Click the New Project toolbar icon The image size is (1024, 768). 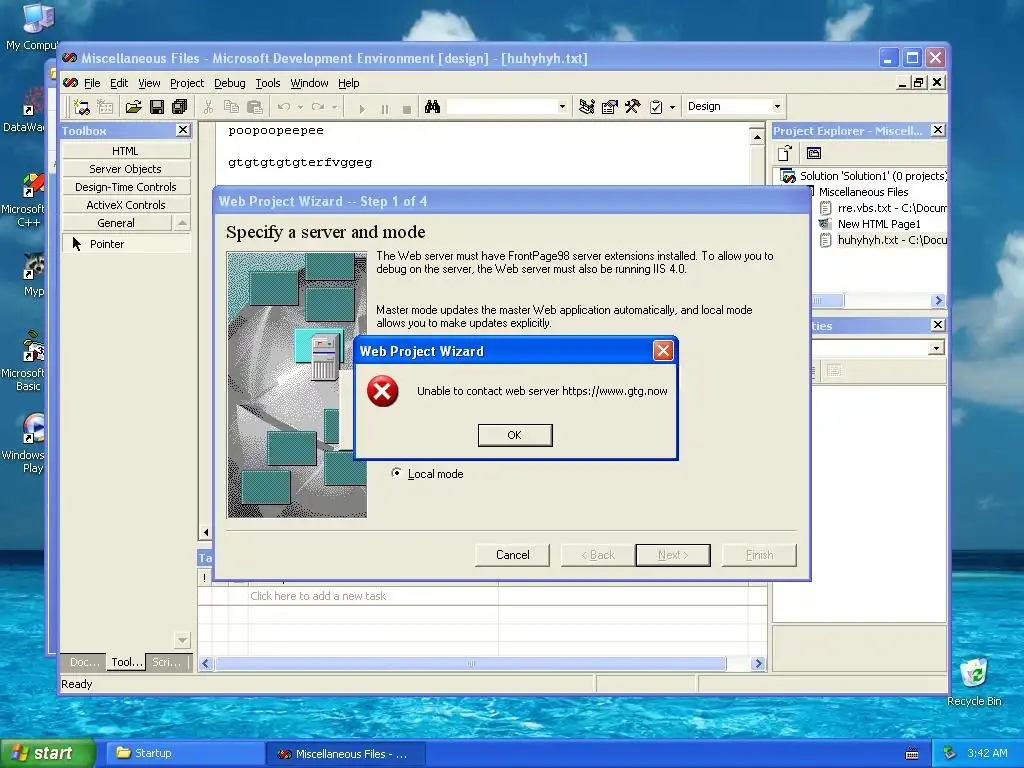[x=82, y=107]
